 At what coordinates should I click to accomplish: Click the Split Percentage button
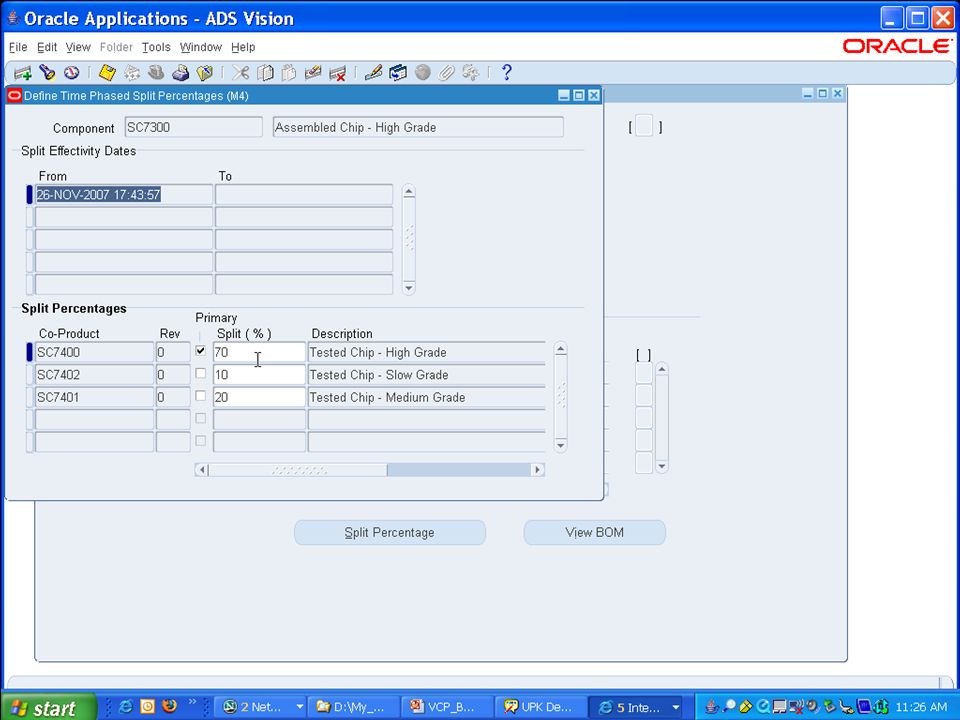pyautogui.click(x=389, y=533)
